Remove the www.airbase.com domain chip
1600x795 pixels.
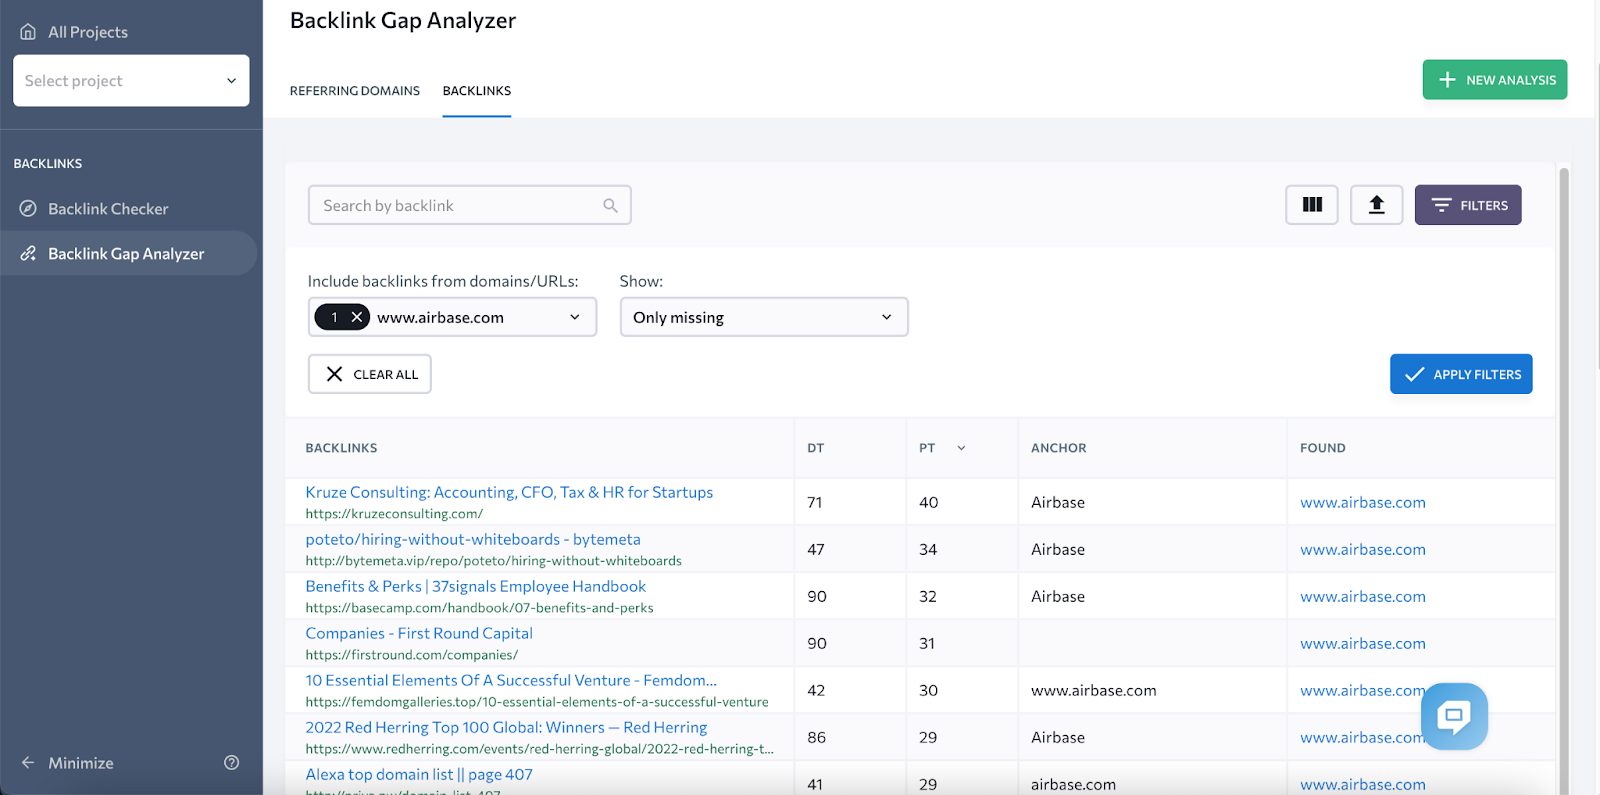(x=356, y=317)
